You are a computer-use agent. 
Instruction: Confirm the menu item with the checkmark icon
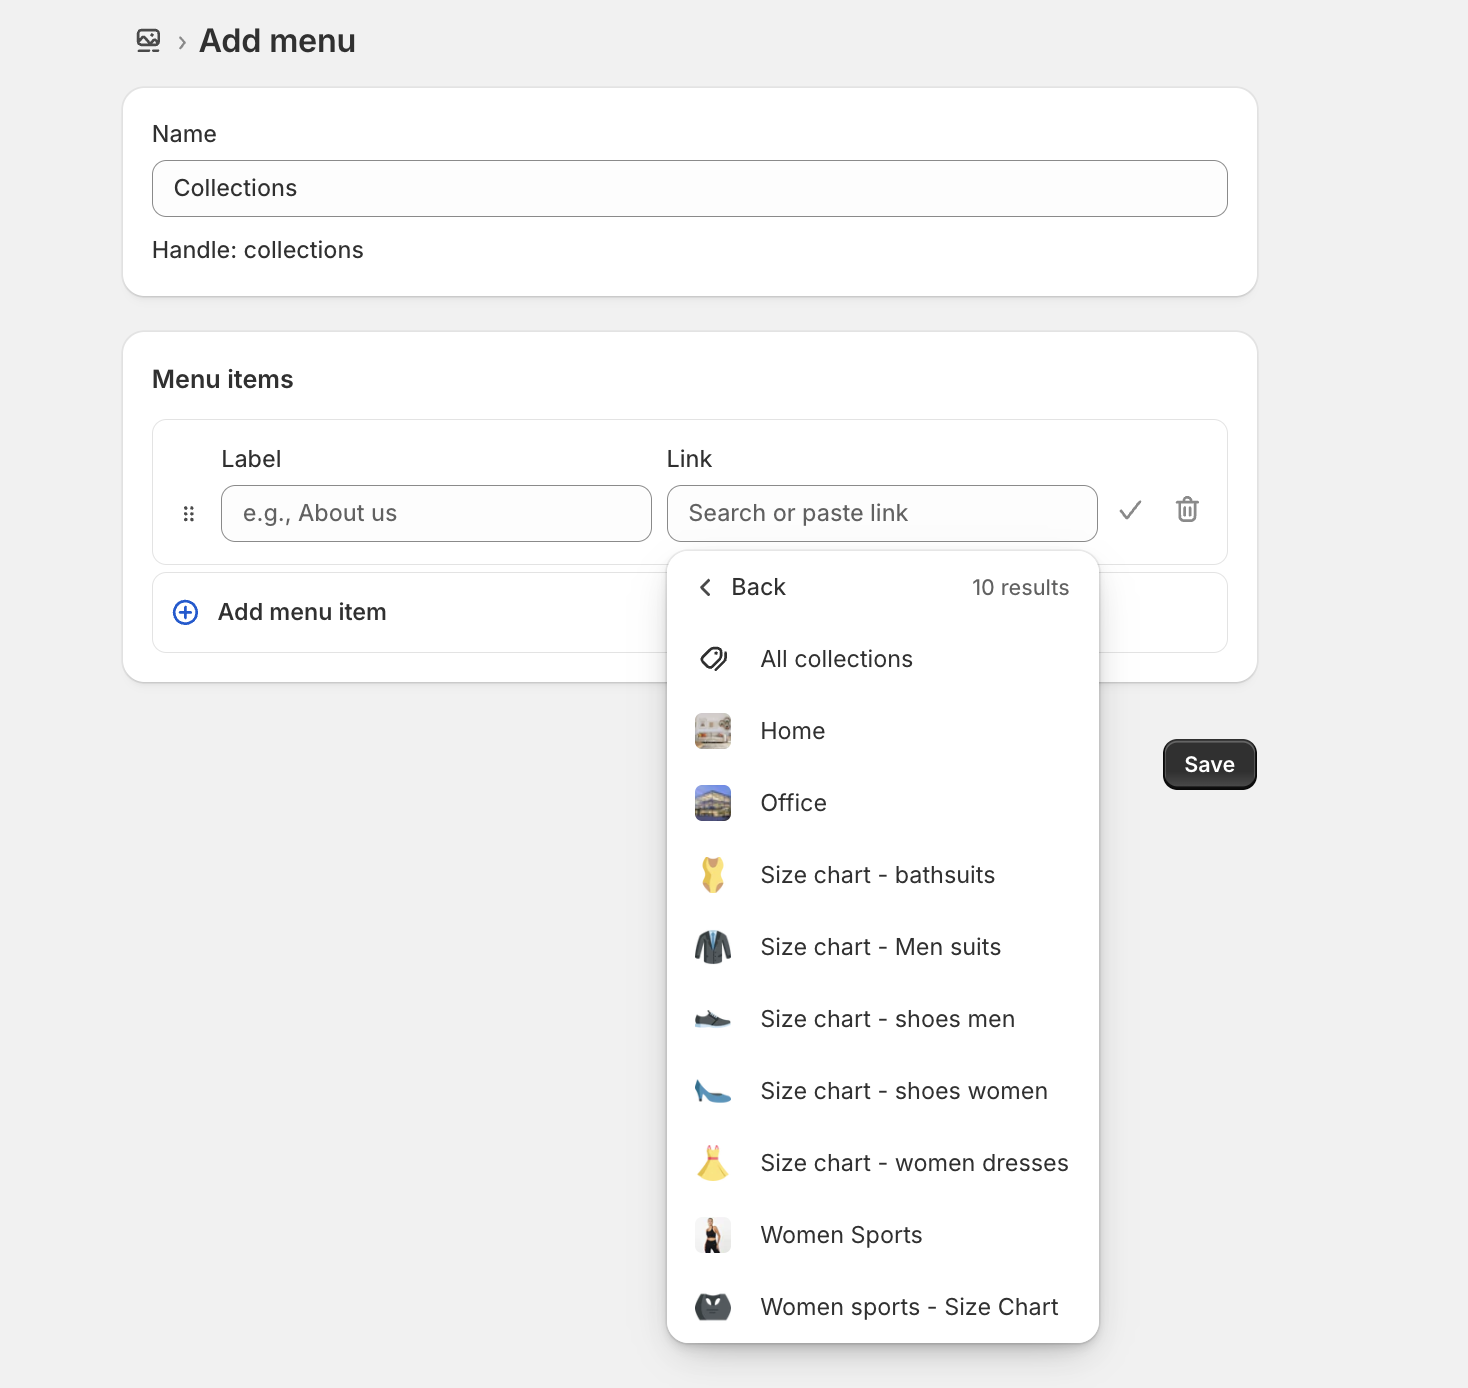pos(1130,511)
